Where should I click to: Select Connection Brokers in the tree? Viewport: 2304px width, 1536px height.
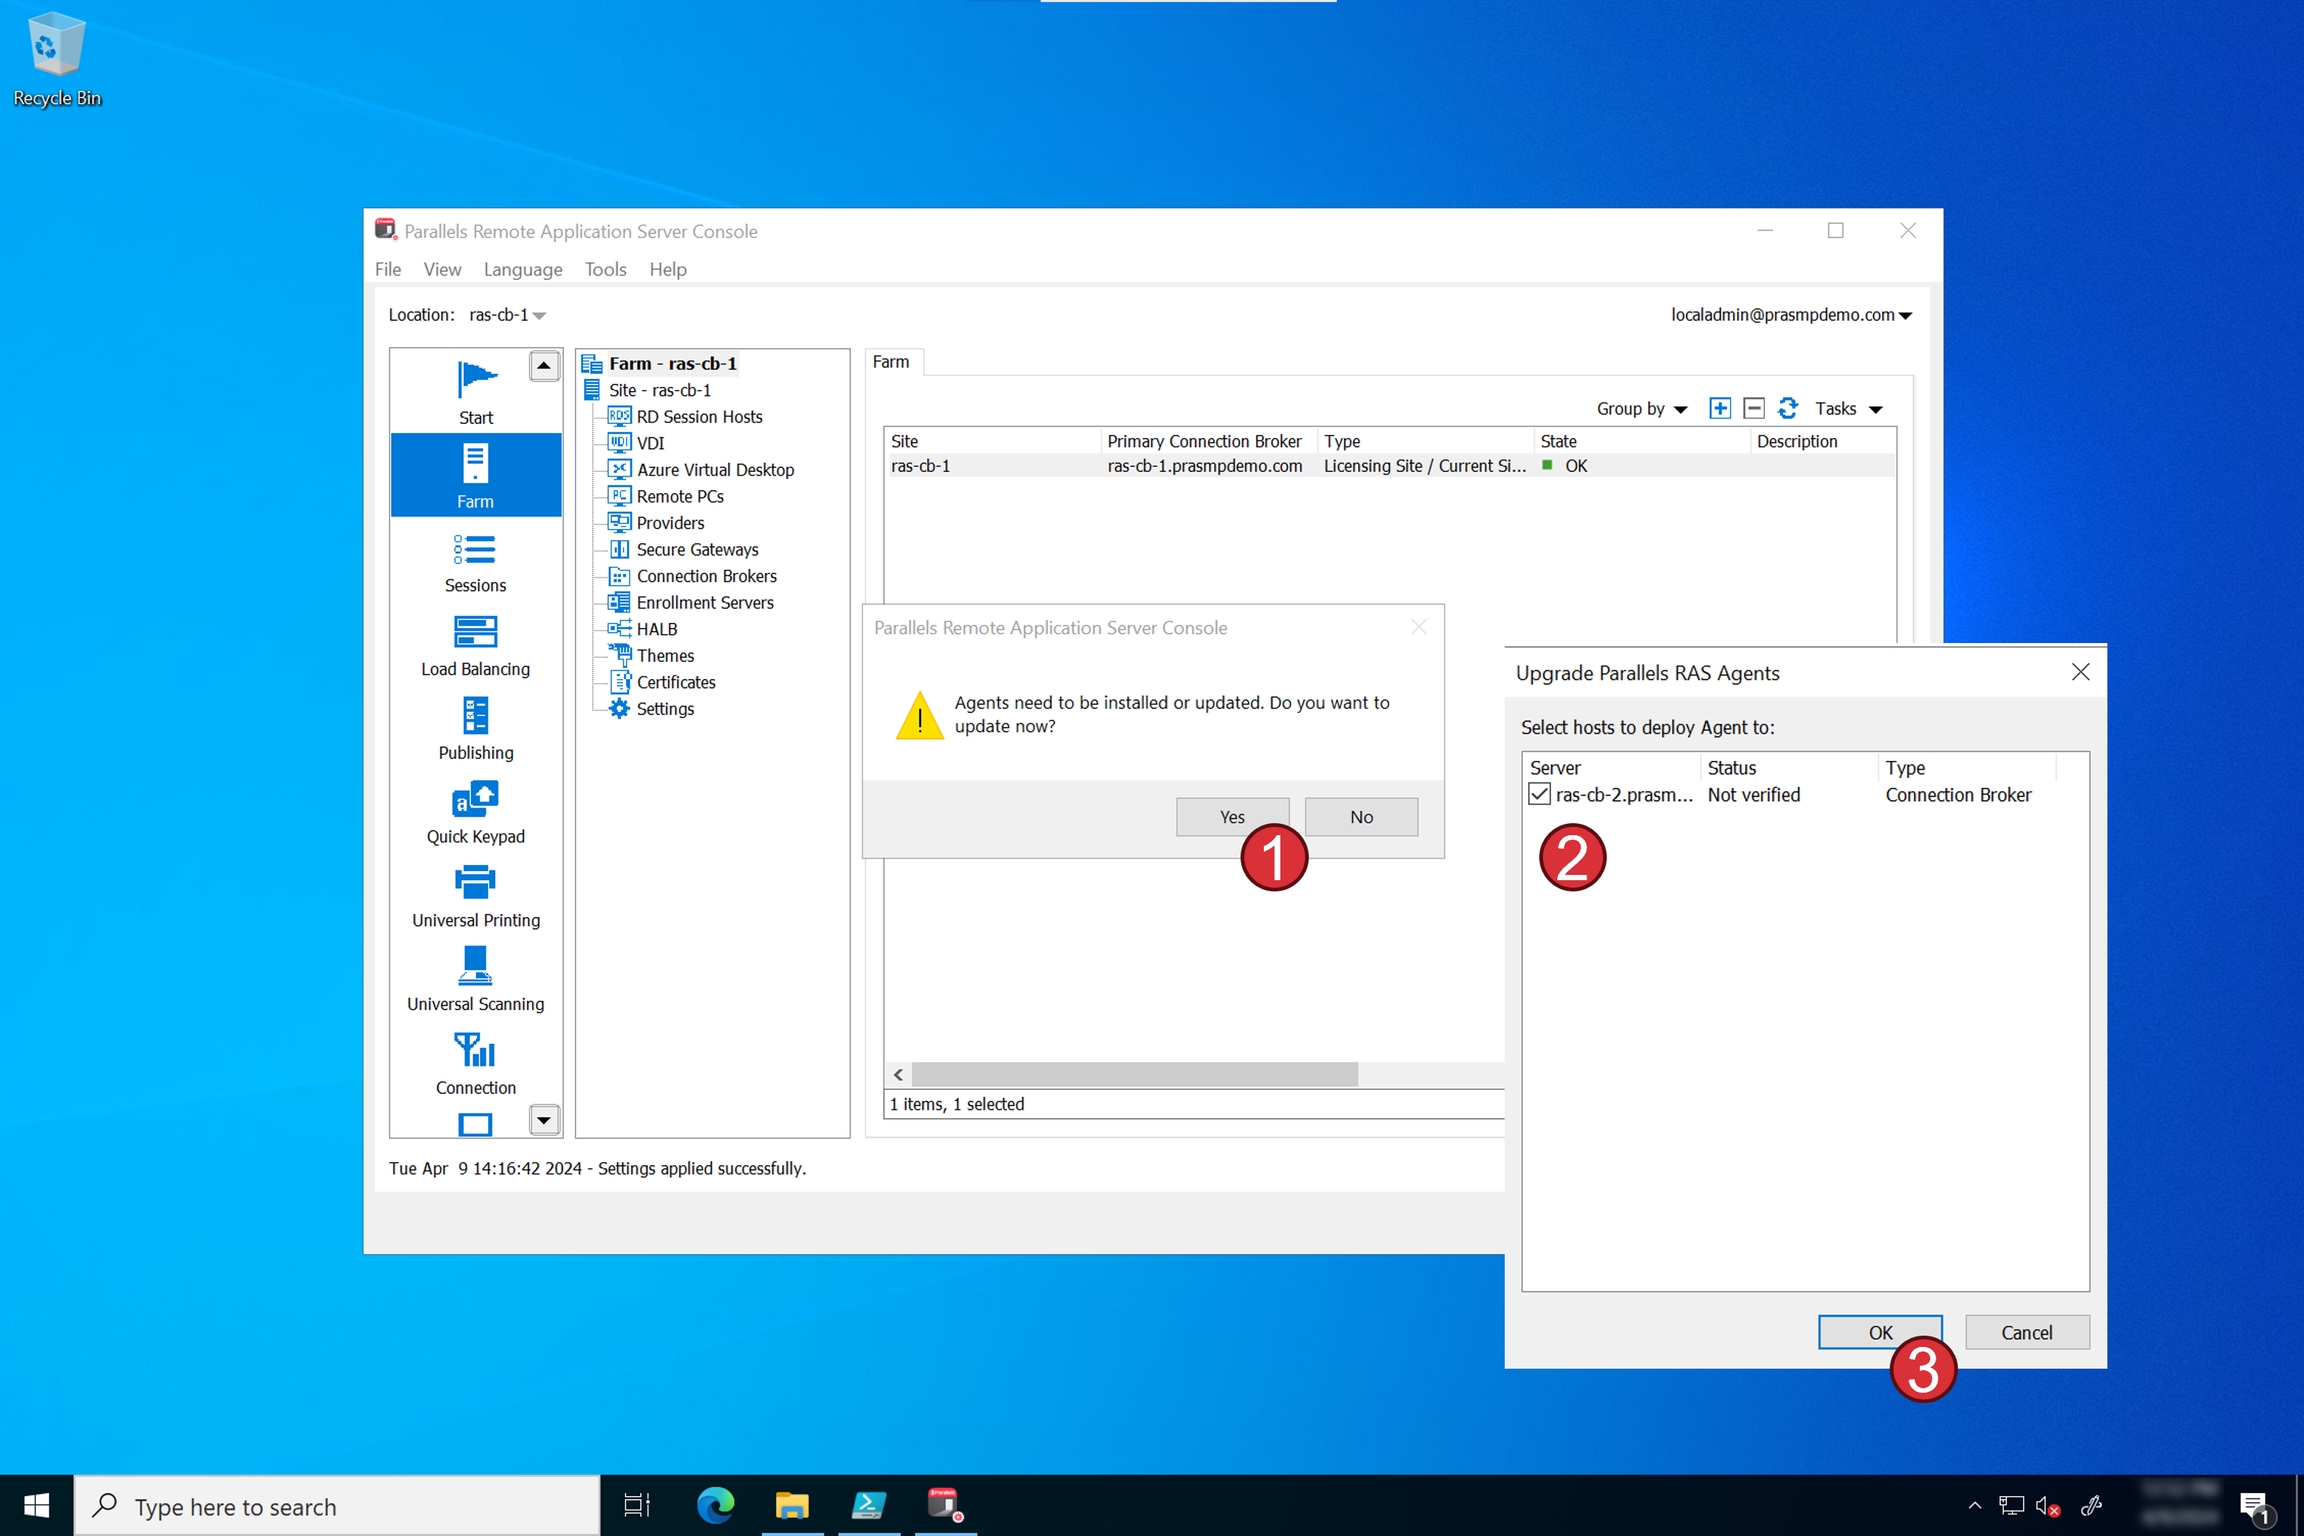(x=706, y=576)
